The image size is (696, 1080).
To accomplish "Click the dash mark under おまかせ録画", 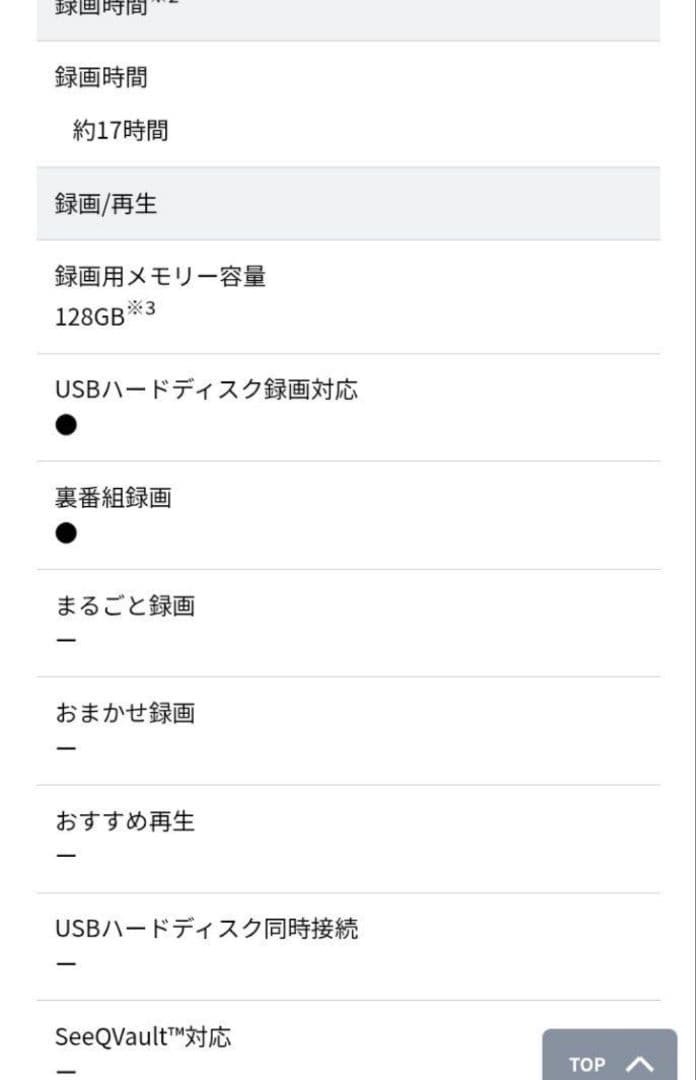I will [x=65, y=748].
